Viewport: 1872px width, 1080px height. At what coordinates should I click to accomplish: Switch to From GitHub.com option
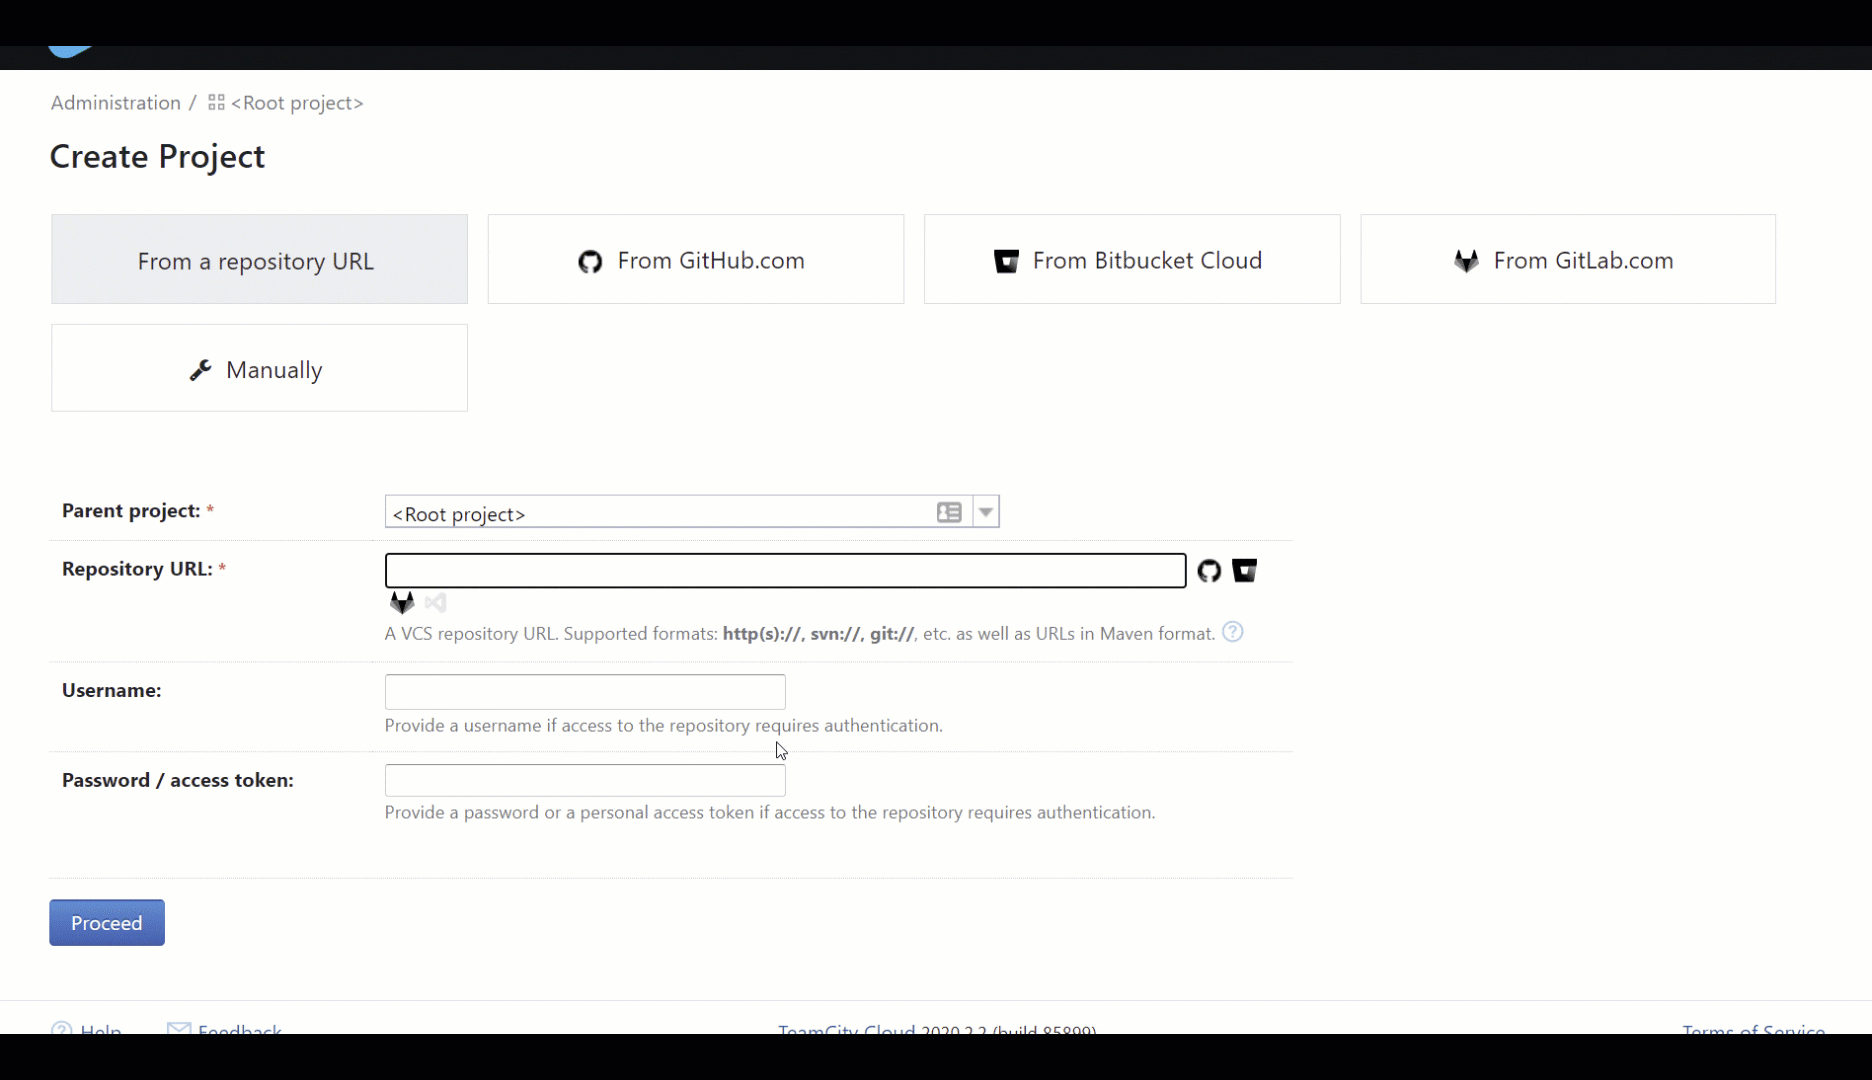pyautogui.click(x=695, y=260)
